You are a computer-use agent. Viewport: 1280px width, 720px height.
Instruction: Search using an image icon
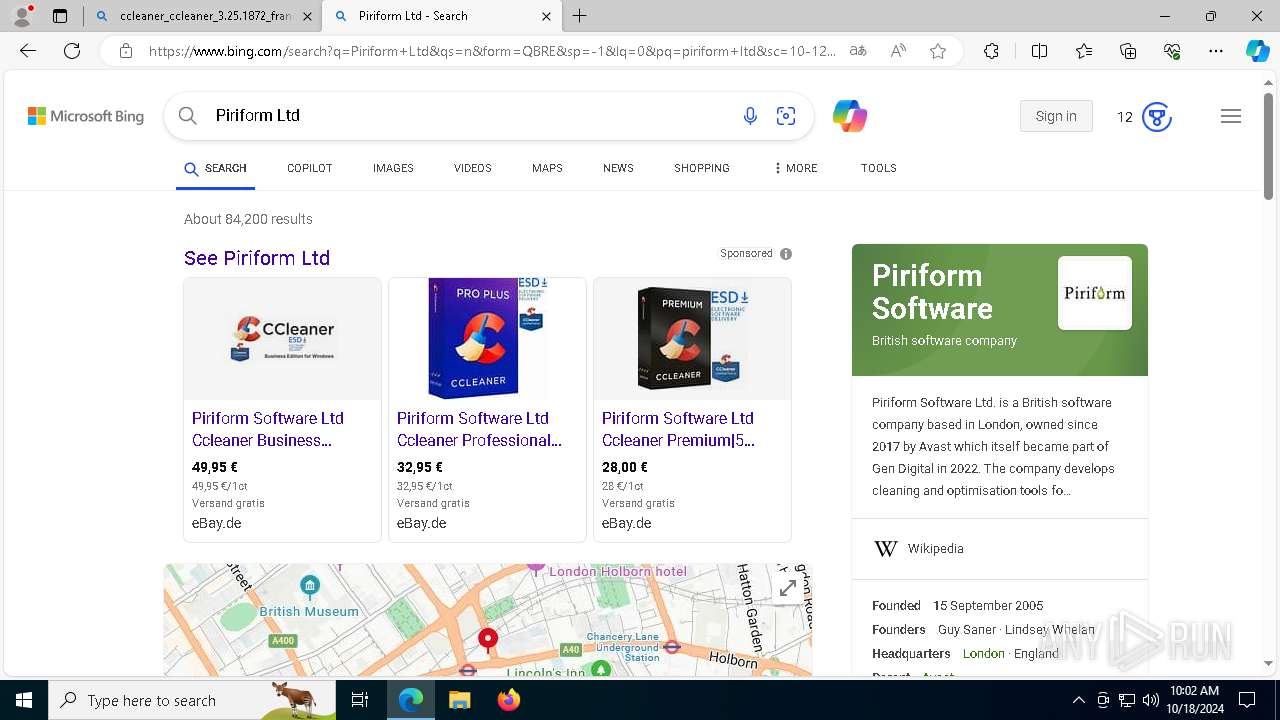click(x=786, y=116)
